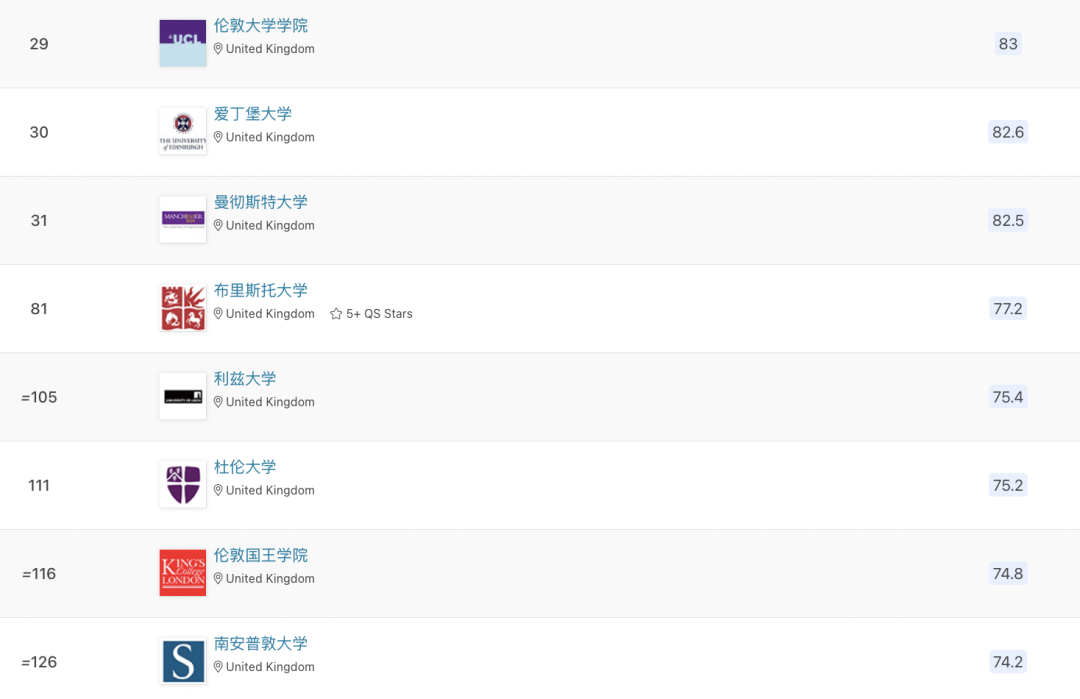Open the 爱丁堡大学 university link

[253, 114]
